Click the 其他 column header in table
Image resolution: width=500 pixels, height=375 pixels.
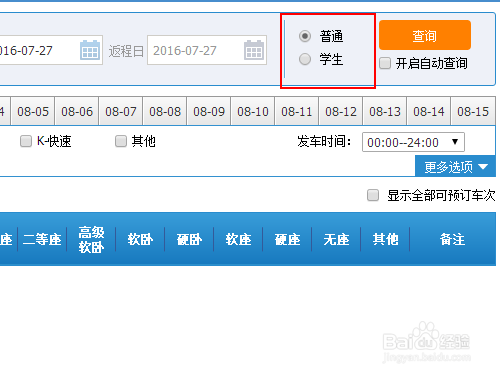[385, 239]
